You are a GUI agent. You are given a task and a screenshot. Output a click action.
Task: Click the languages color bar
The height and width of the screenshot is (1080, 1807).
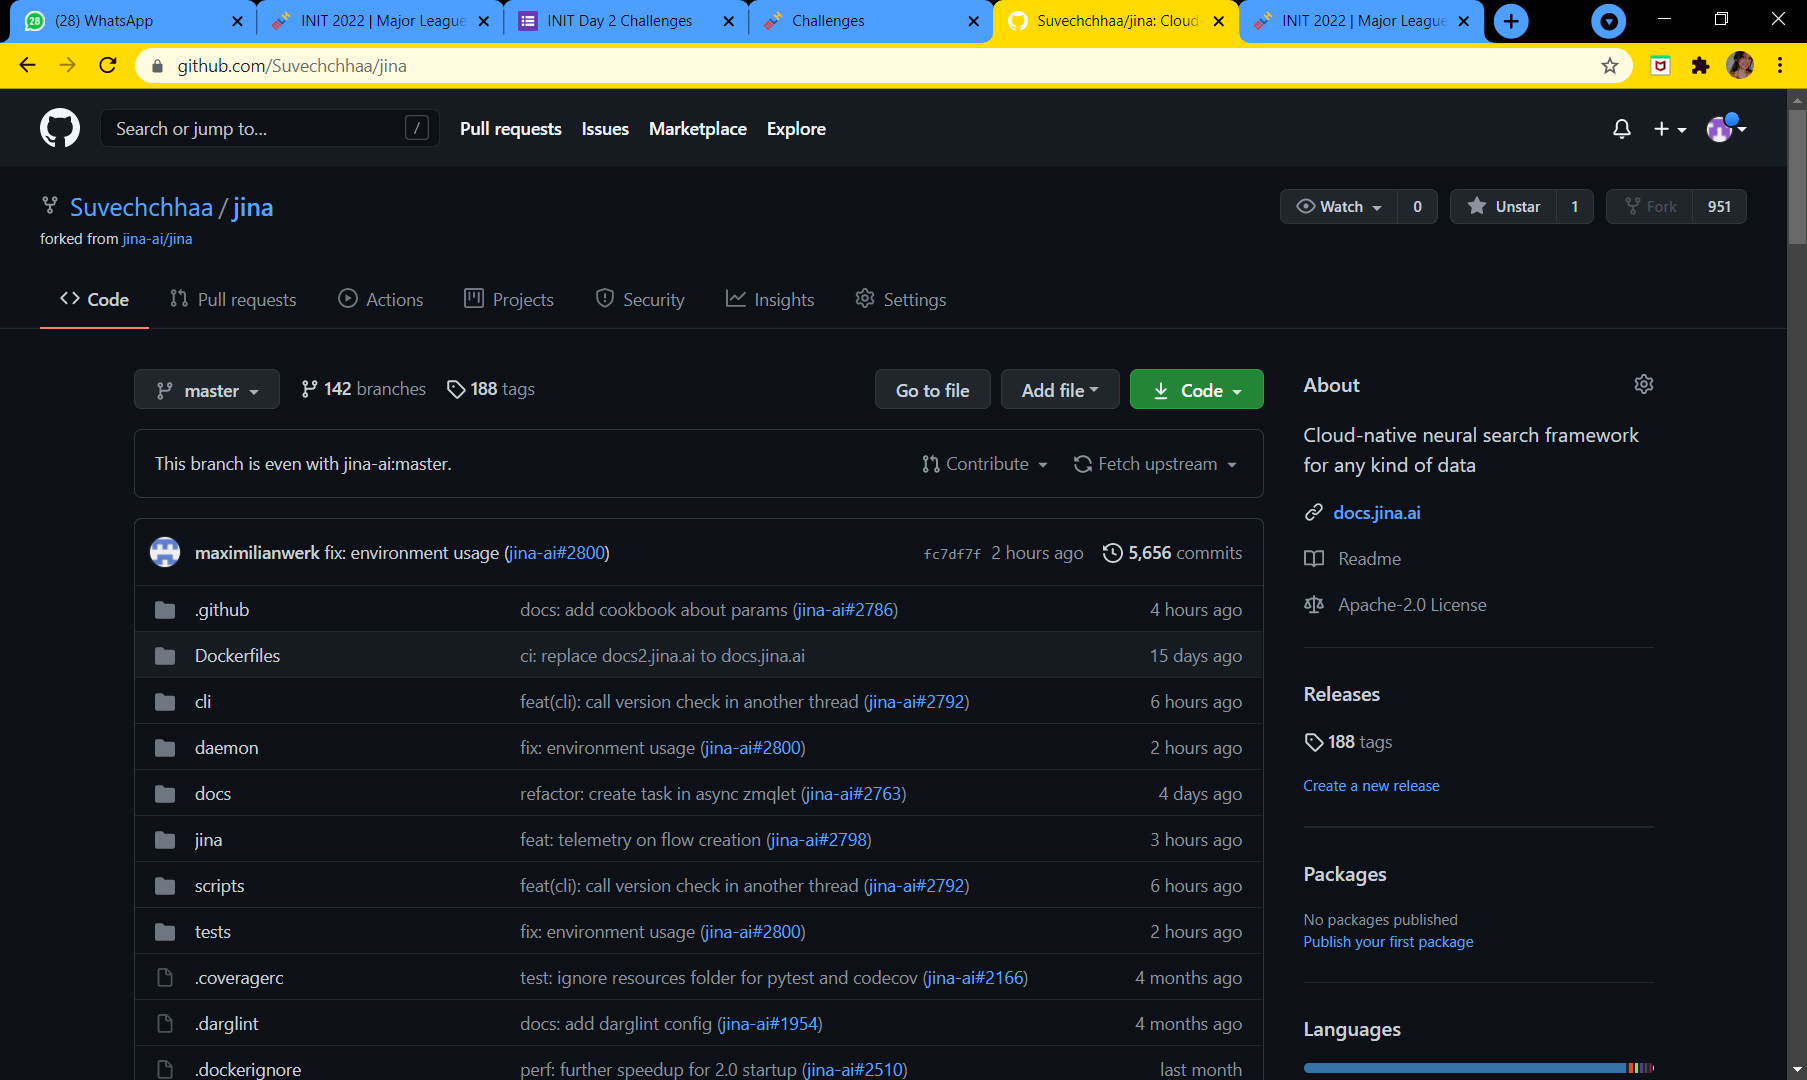point(1478,1068)
